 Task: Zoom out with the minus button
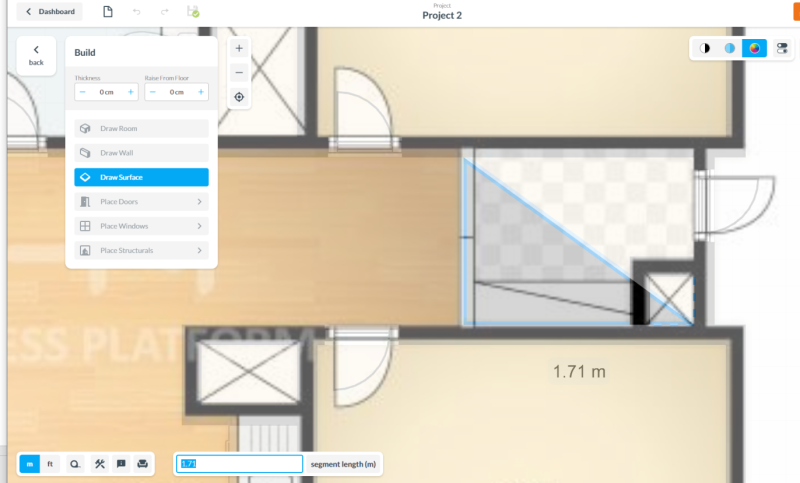239,72
